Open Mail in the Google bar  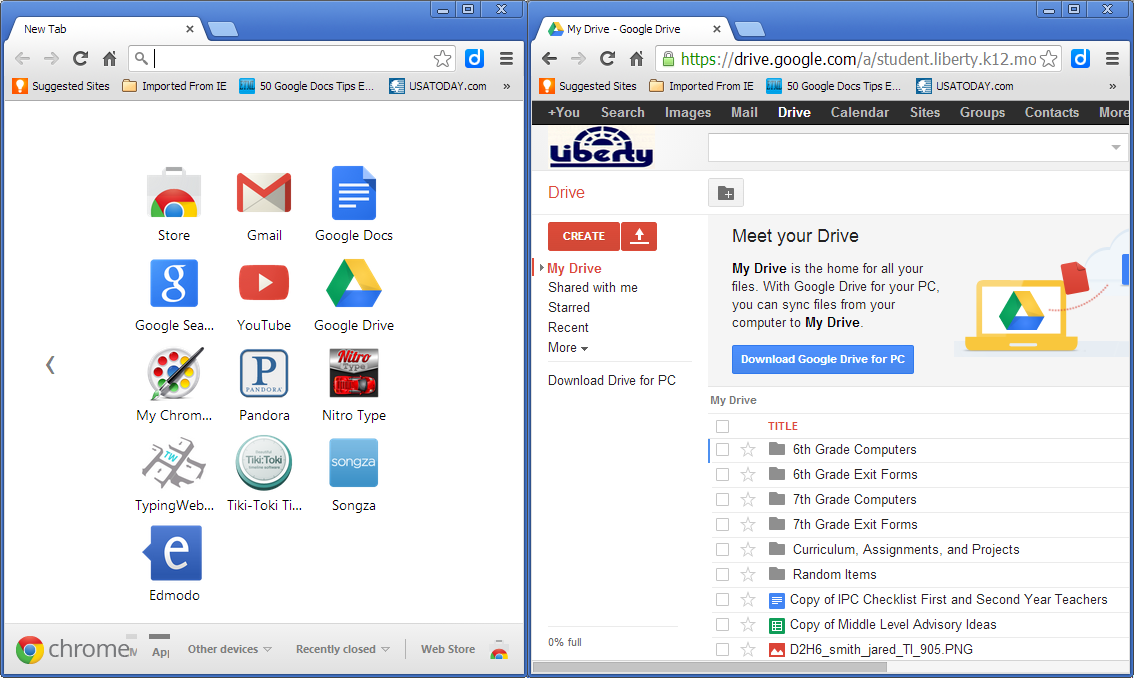(x=744, y=112)
